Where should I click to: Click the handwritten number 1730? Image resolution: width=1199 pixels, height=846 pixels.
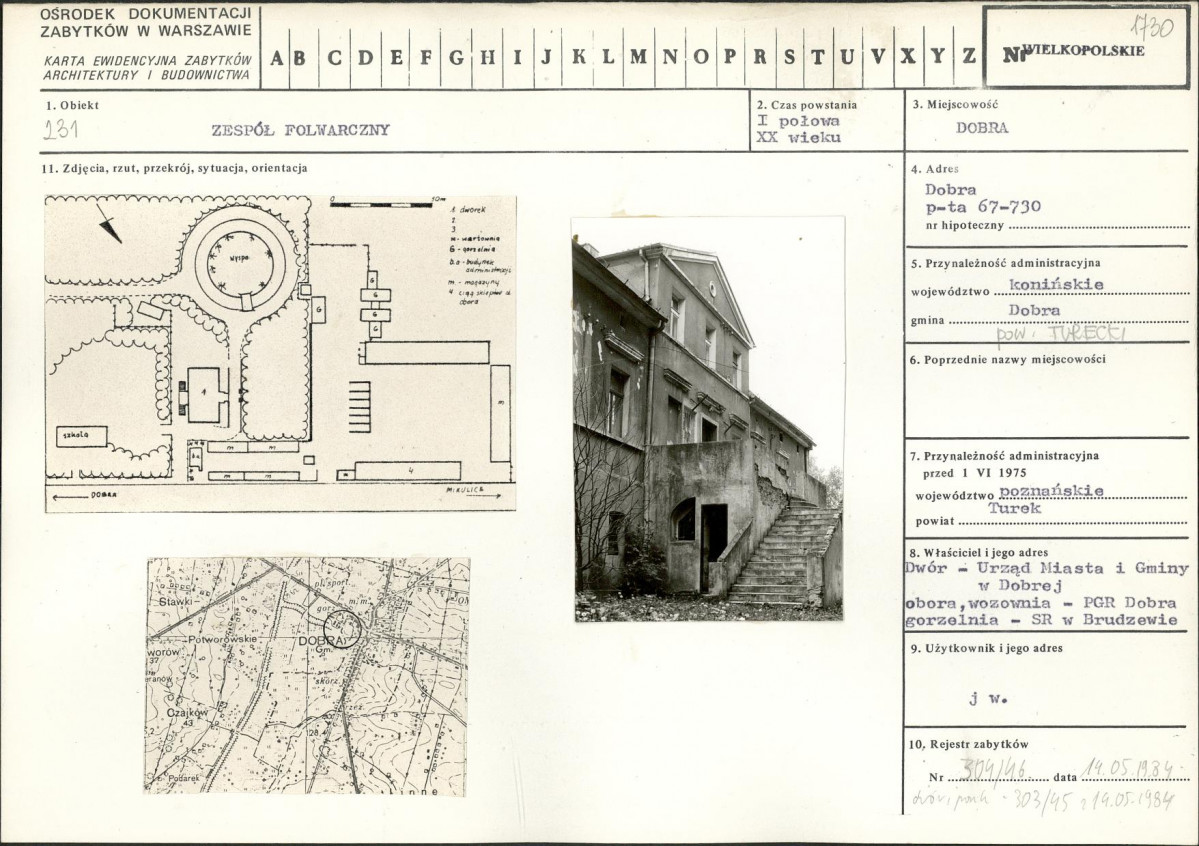point(1151,27)
